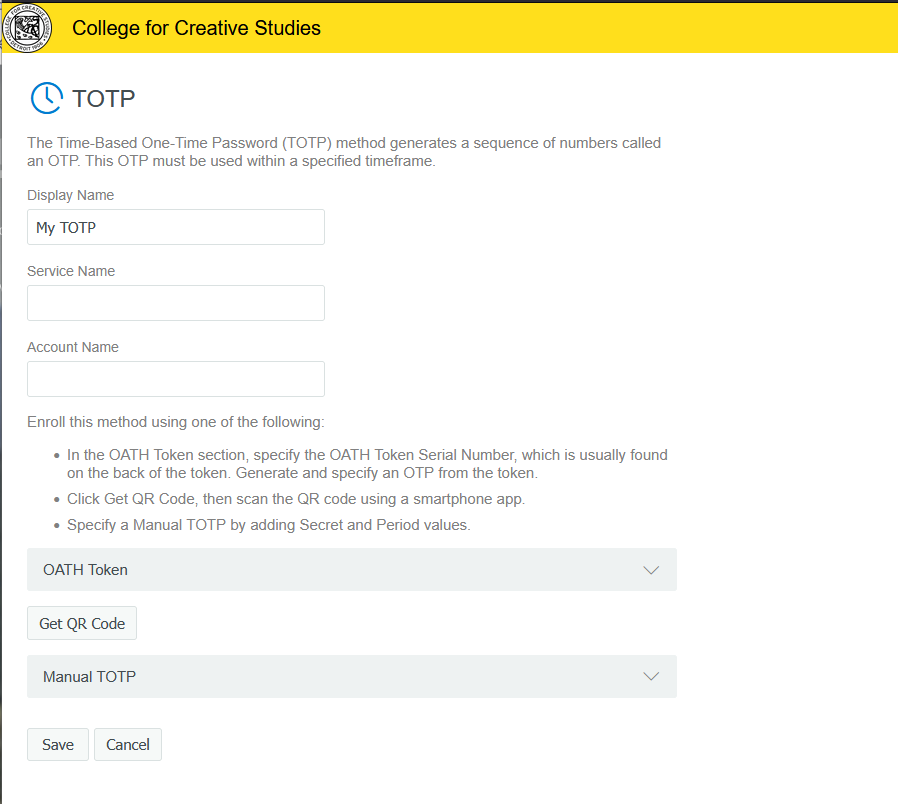
Task: Open the Manual TOTP section header
Action: point(90,677)
